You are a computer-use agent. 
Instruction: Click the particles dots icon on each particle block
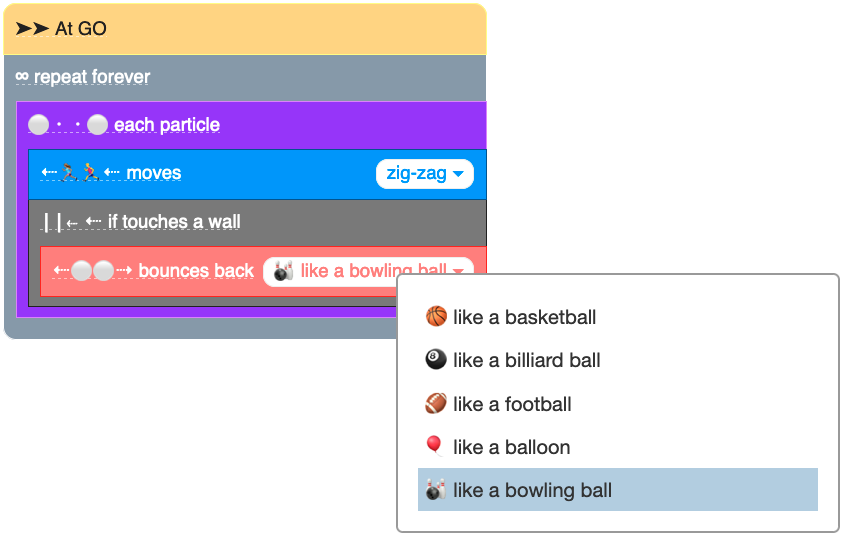tap(68, 125)
